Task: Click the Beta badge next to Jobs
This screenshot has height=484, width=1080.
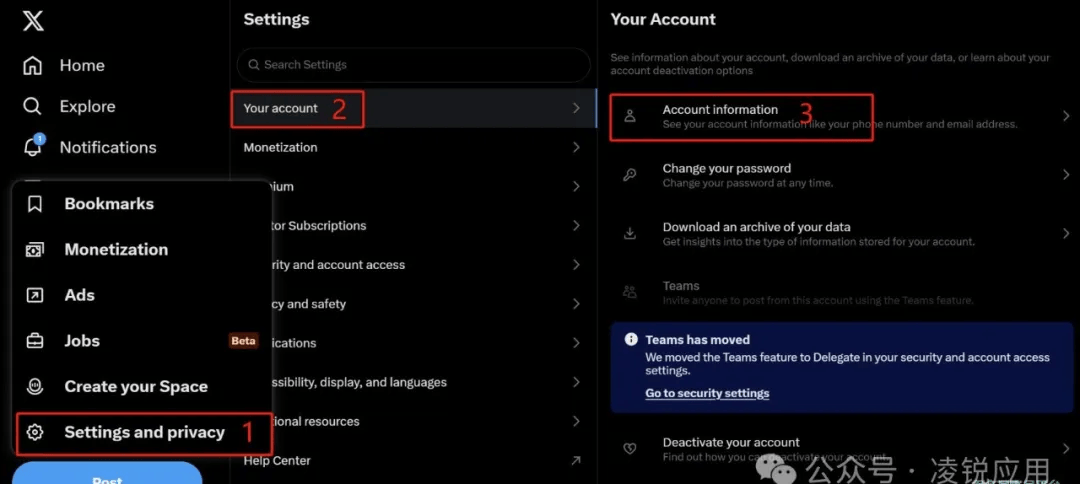Action: [243, 341]
